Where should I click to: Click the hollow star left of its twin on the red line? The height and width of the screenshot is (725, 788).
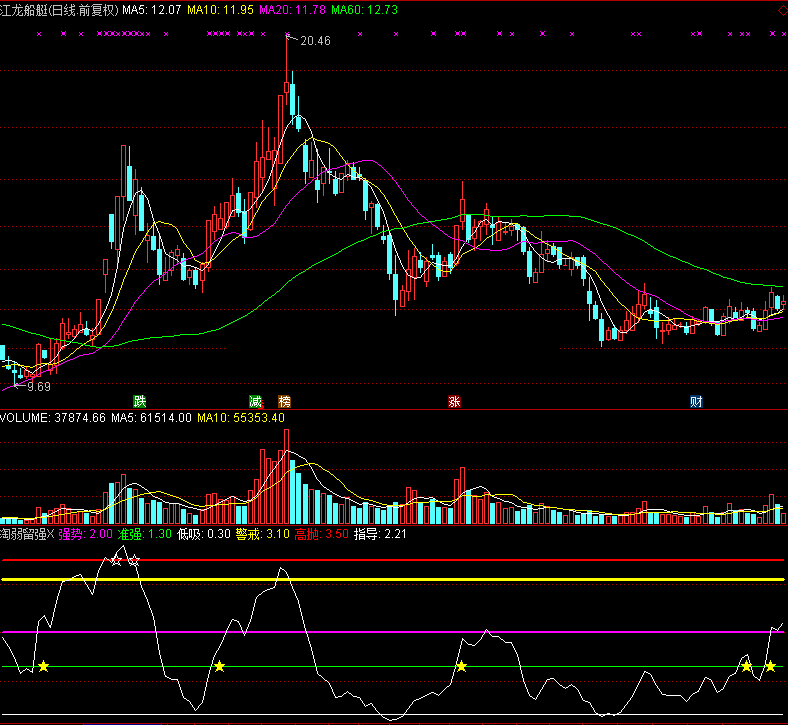117,561
